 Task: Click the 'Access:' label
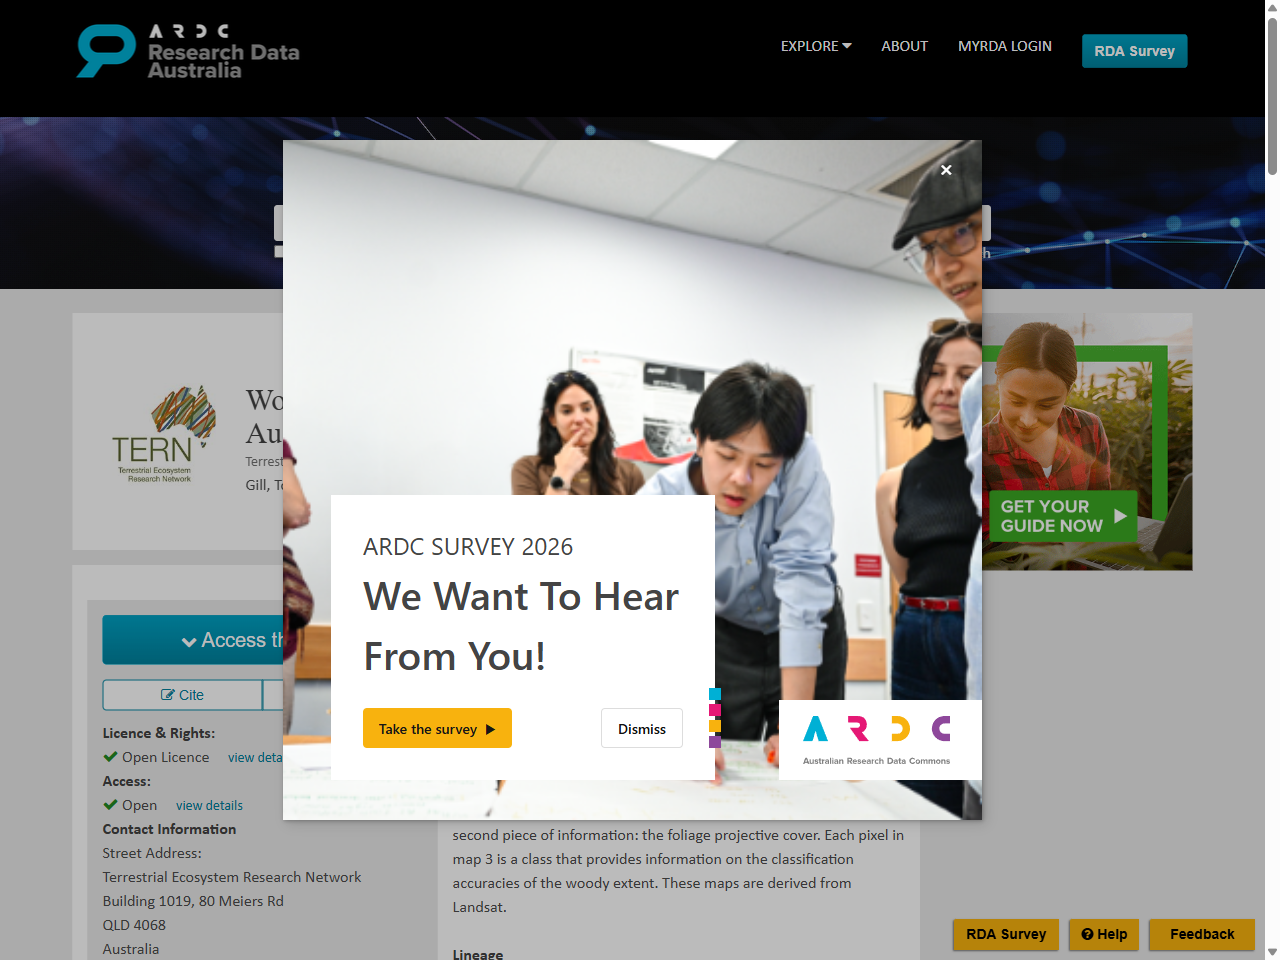click(127, 781)
